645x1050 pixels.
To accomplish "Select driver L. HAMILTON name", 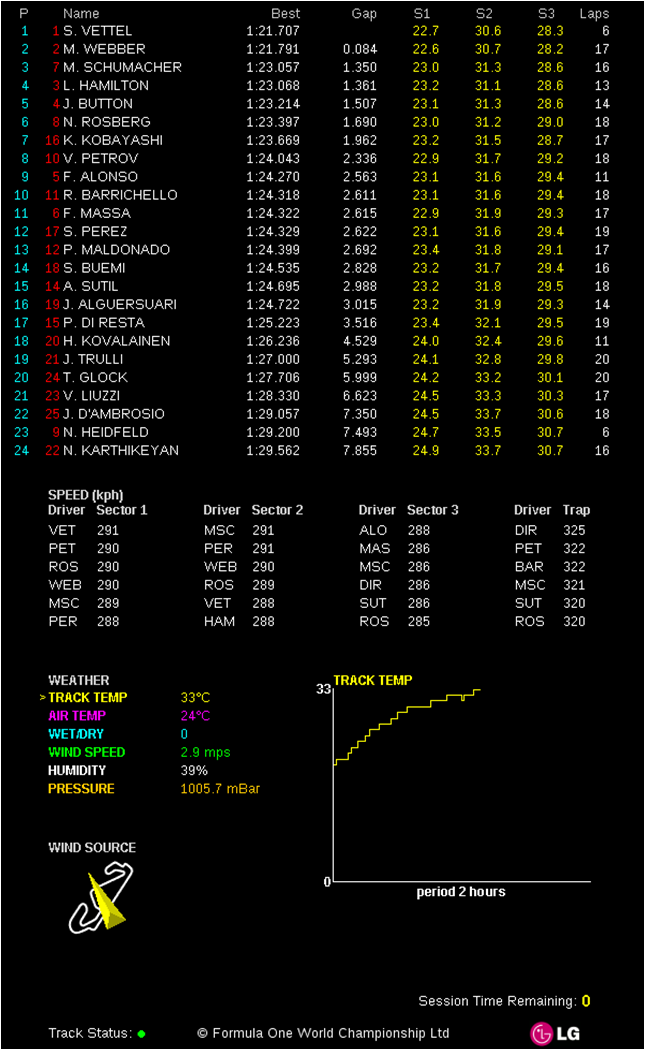I will coord(106,86).
